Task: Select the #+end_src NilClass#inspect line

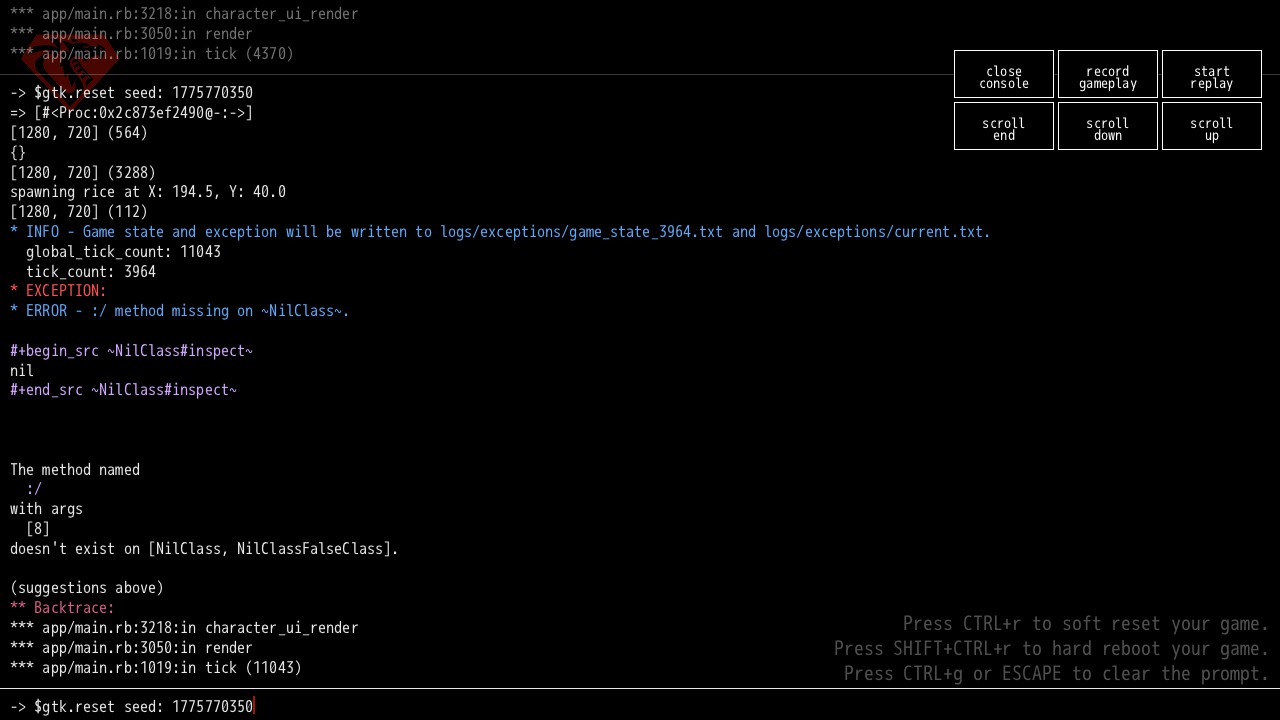Action: [123, 390]
